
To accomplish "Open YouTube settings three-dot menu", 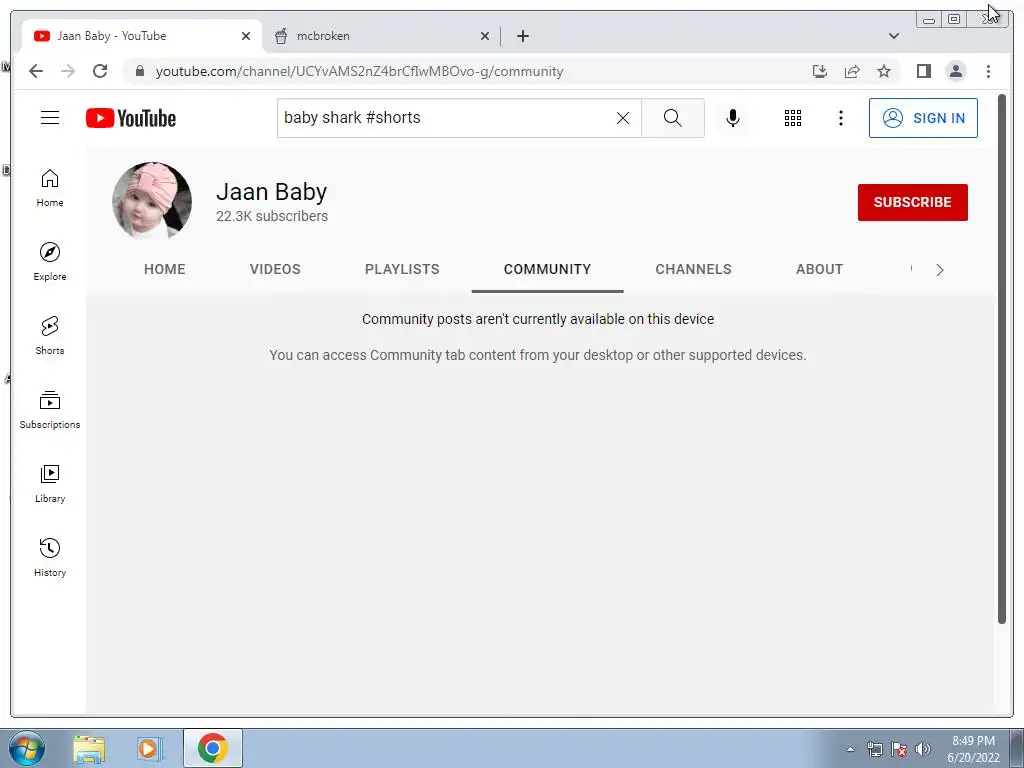I will pos(840,118).
